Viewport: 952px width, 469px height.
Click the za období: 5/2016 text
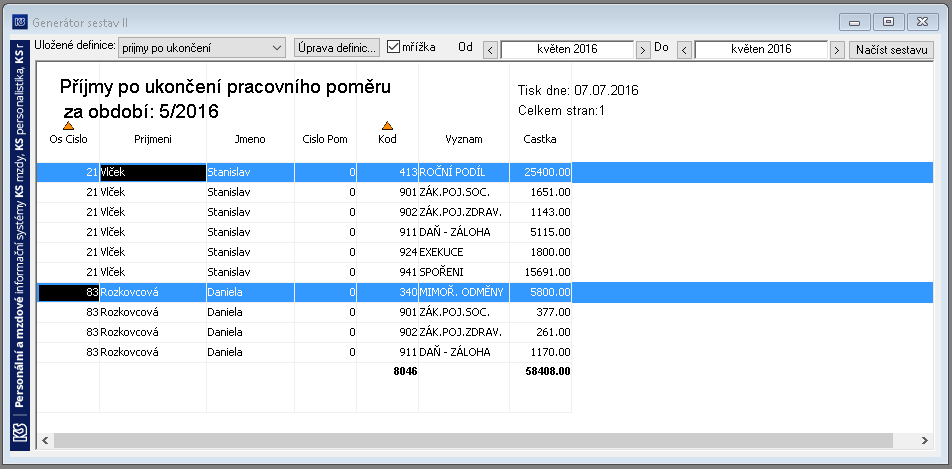click(x=141, y=112)
